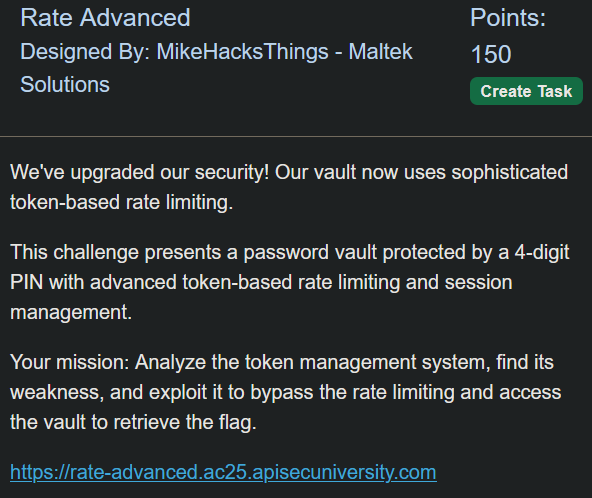The height and width of the screenshot is (498, 592).
Task: Select the Rate Advanced challenge title
Action: [x=105, y=18]
